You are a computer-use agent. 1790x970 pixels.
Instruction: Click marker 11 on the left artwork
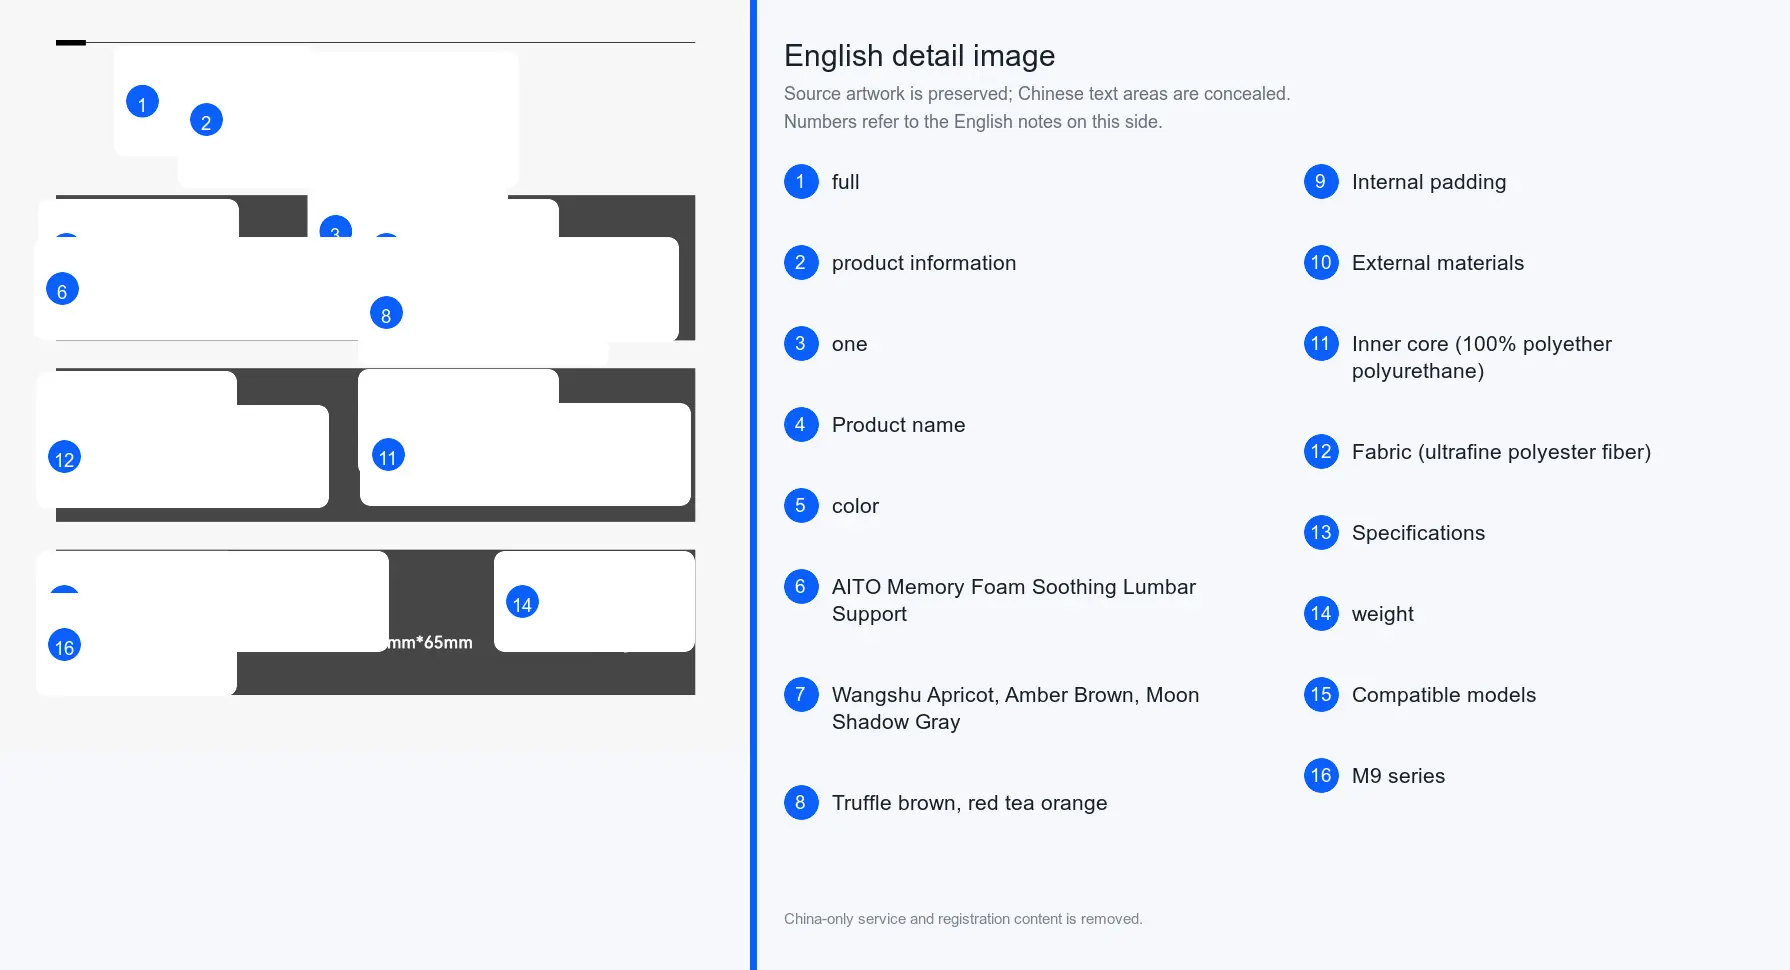pos(388,455)
